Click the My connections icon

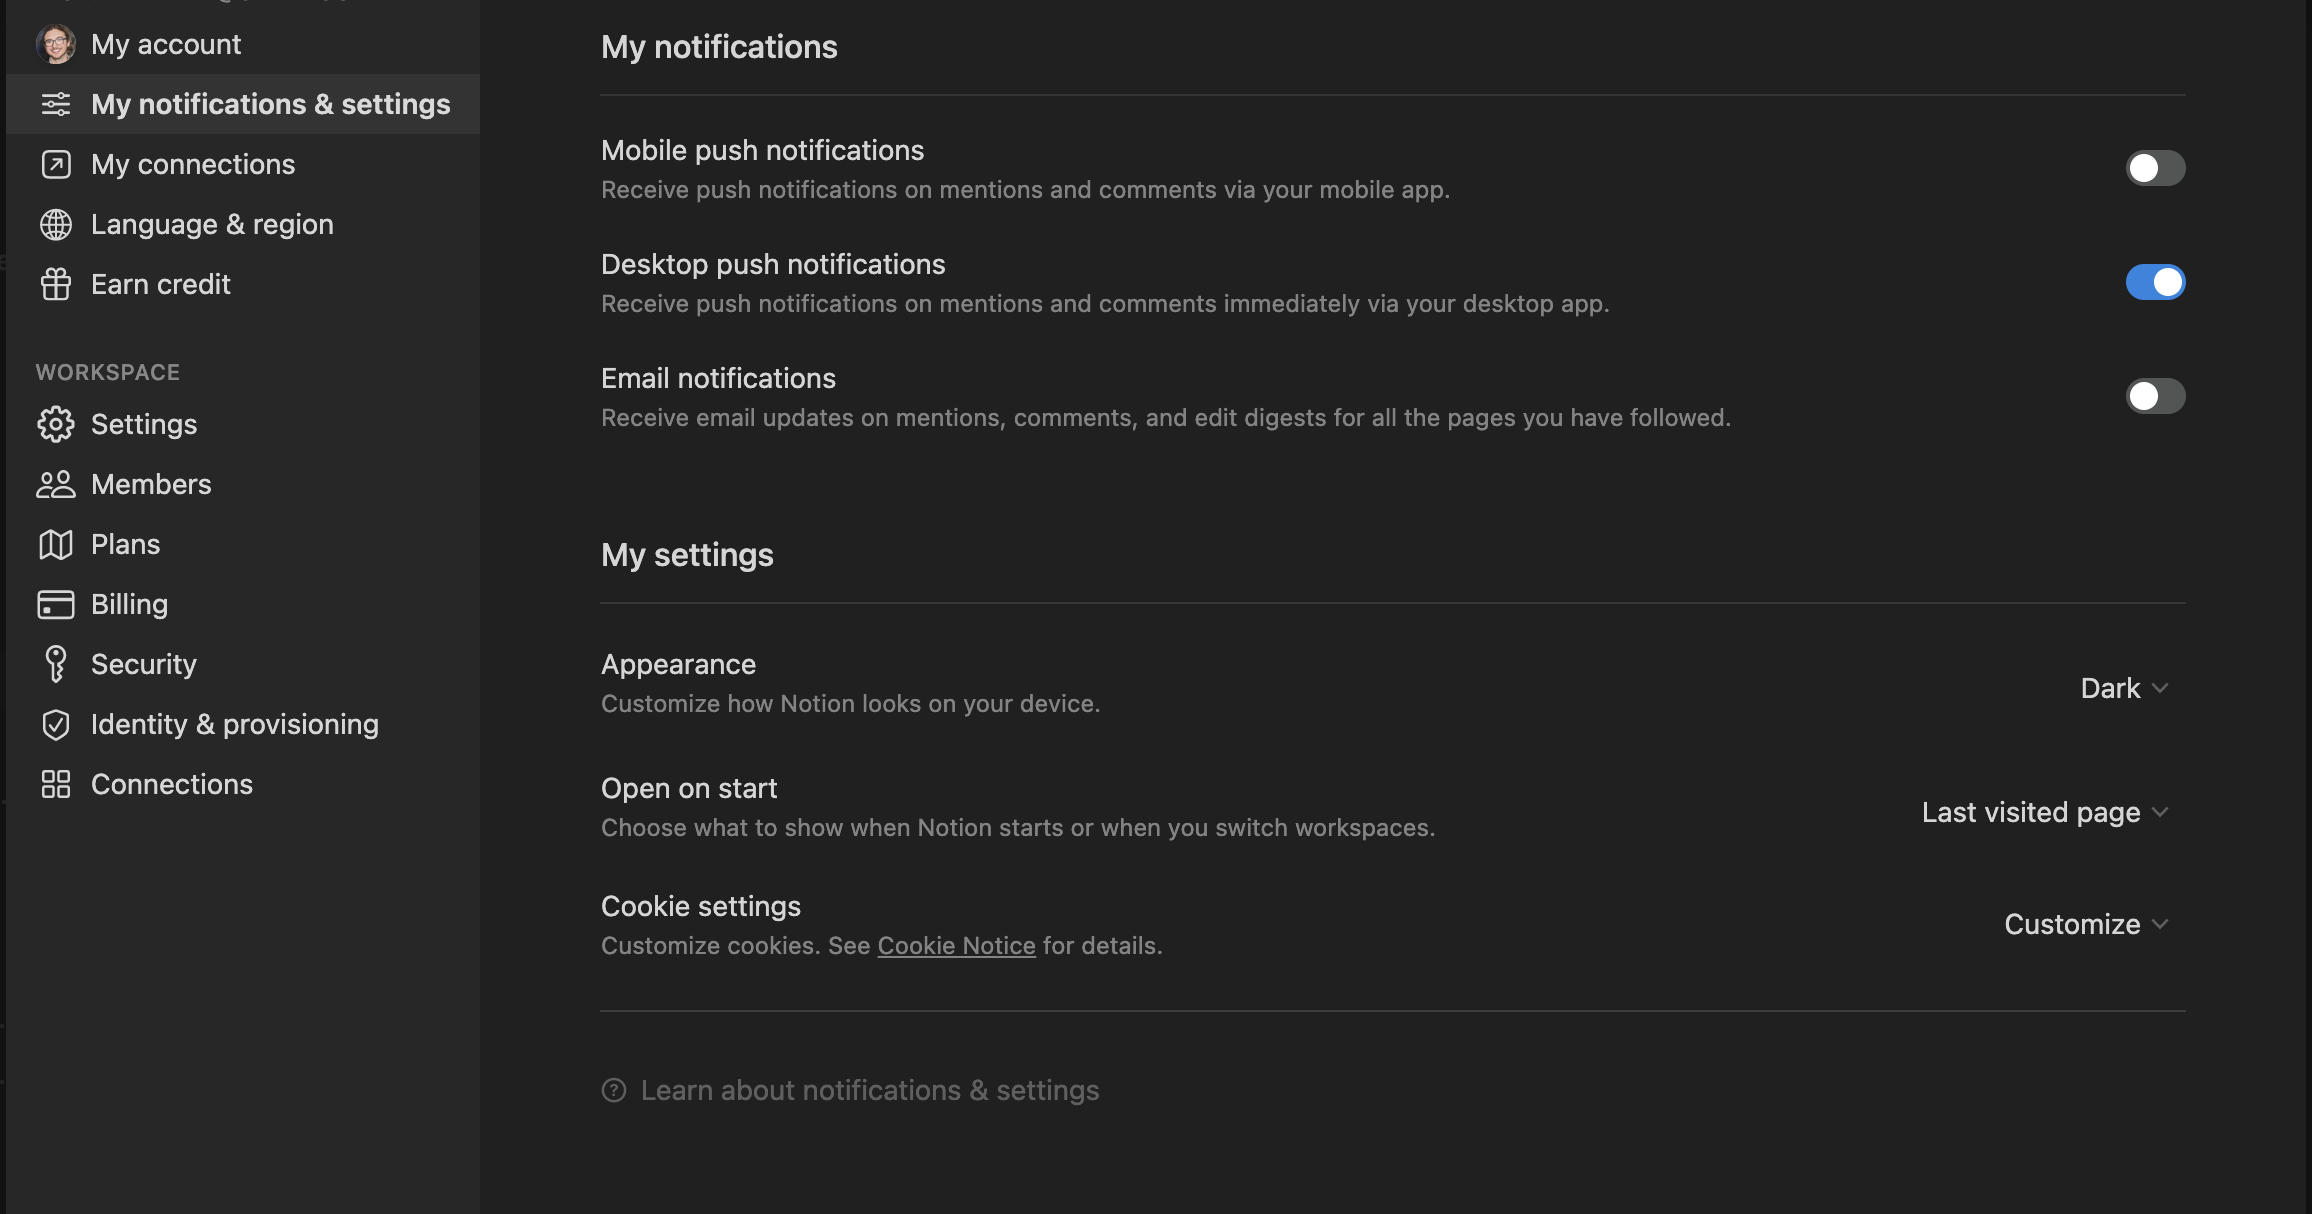pyautogui.click(x=55, y=162)
